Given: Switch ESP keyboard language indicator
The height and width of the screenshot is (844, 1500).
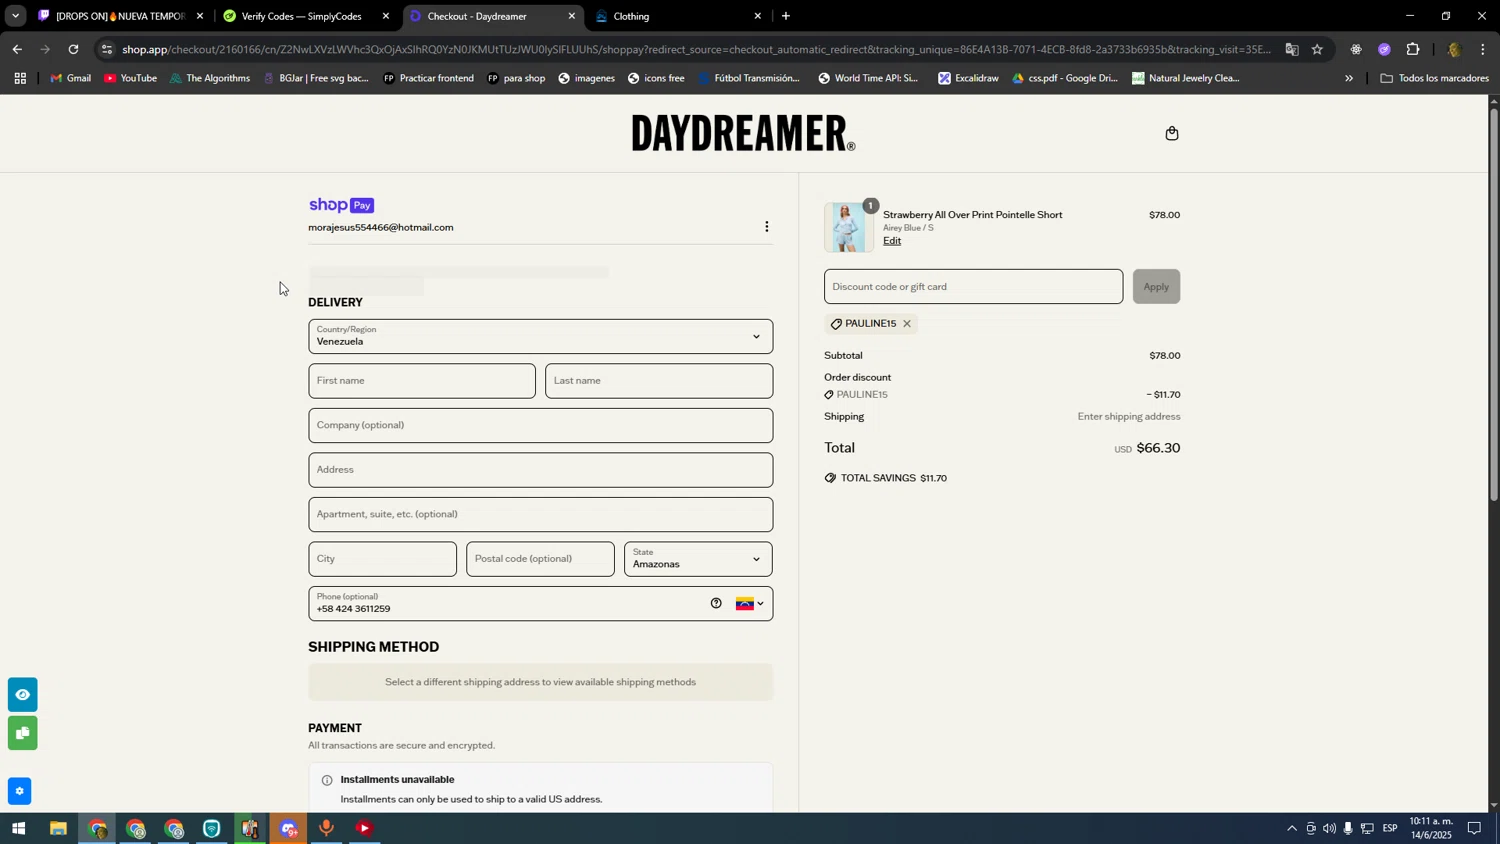Looking at the screenshot, I should 1390,828.
